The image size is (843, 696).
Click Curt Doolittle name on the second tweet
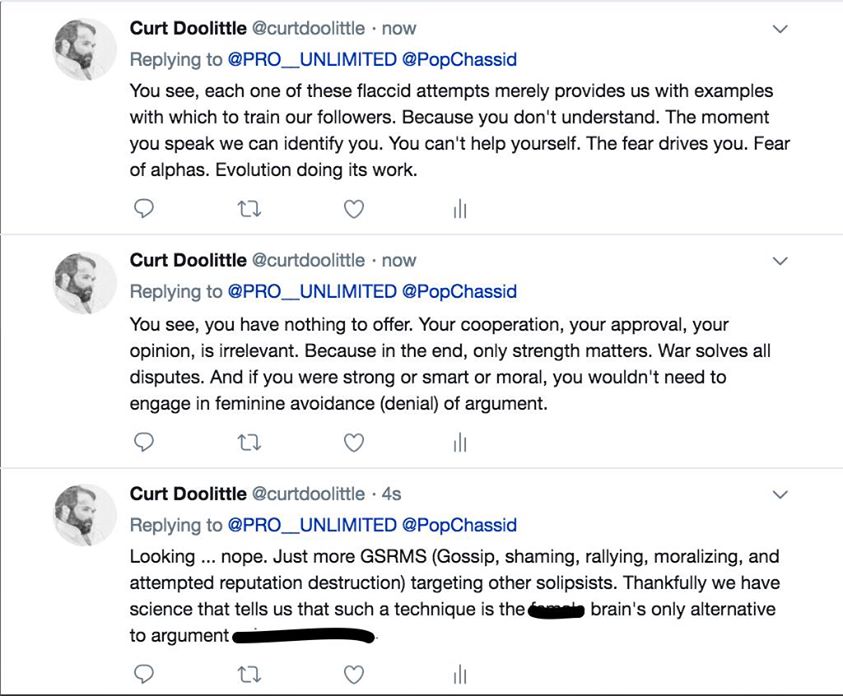(x=188, y=260)
